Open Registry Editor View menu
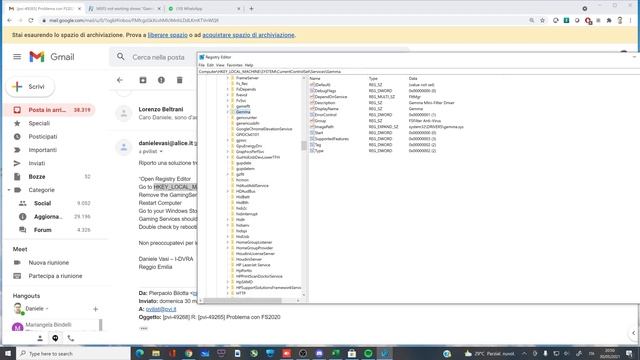Screen dimensions: 640x360 pos(220,65)
